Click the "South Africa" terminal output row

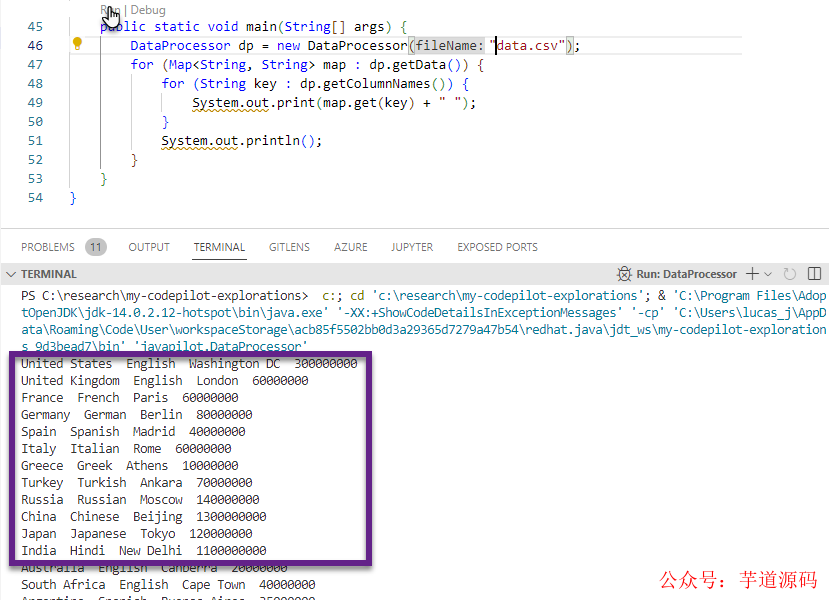[168, 585]
